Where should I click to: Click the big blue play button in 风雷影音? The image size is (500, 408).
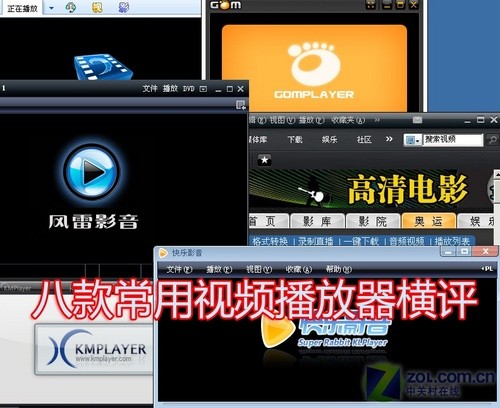click(91, 172)
